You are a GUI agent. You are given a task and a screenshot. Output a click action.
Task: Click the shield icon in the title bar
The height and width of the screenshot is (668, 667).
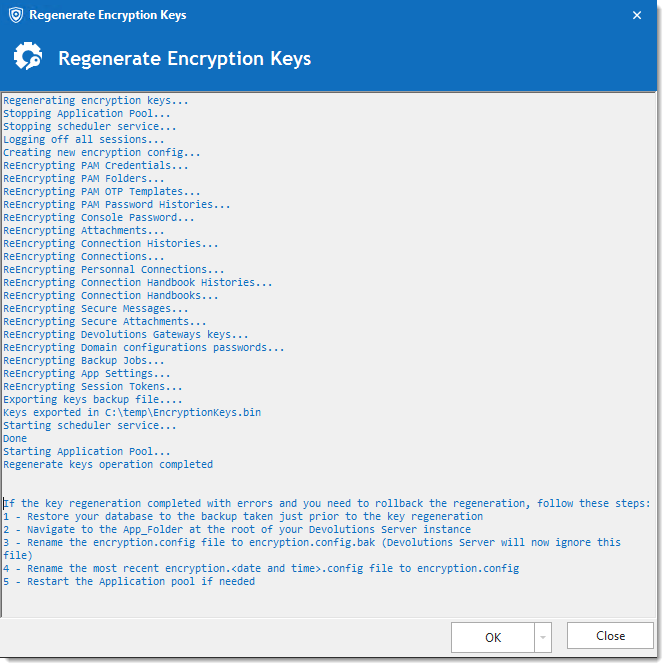point(15,16)
